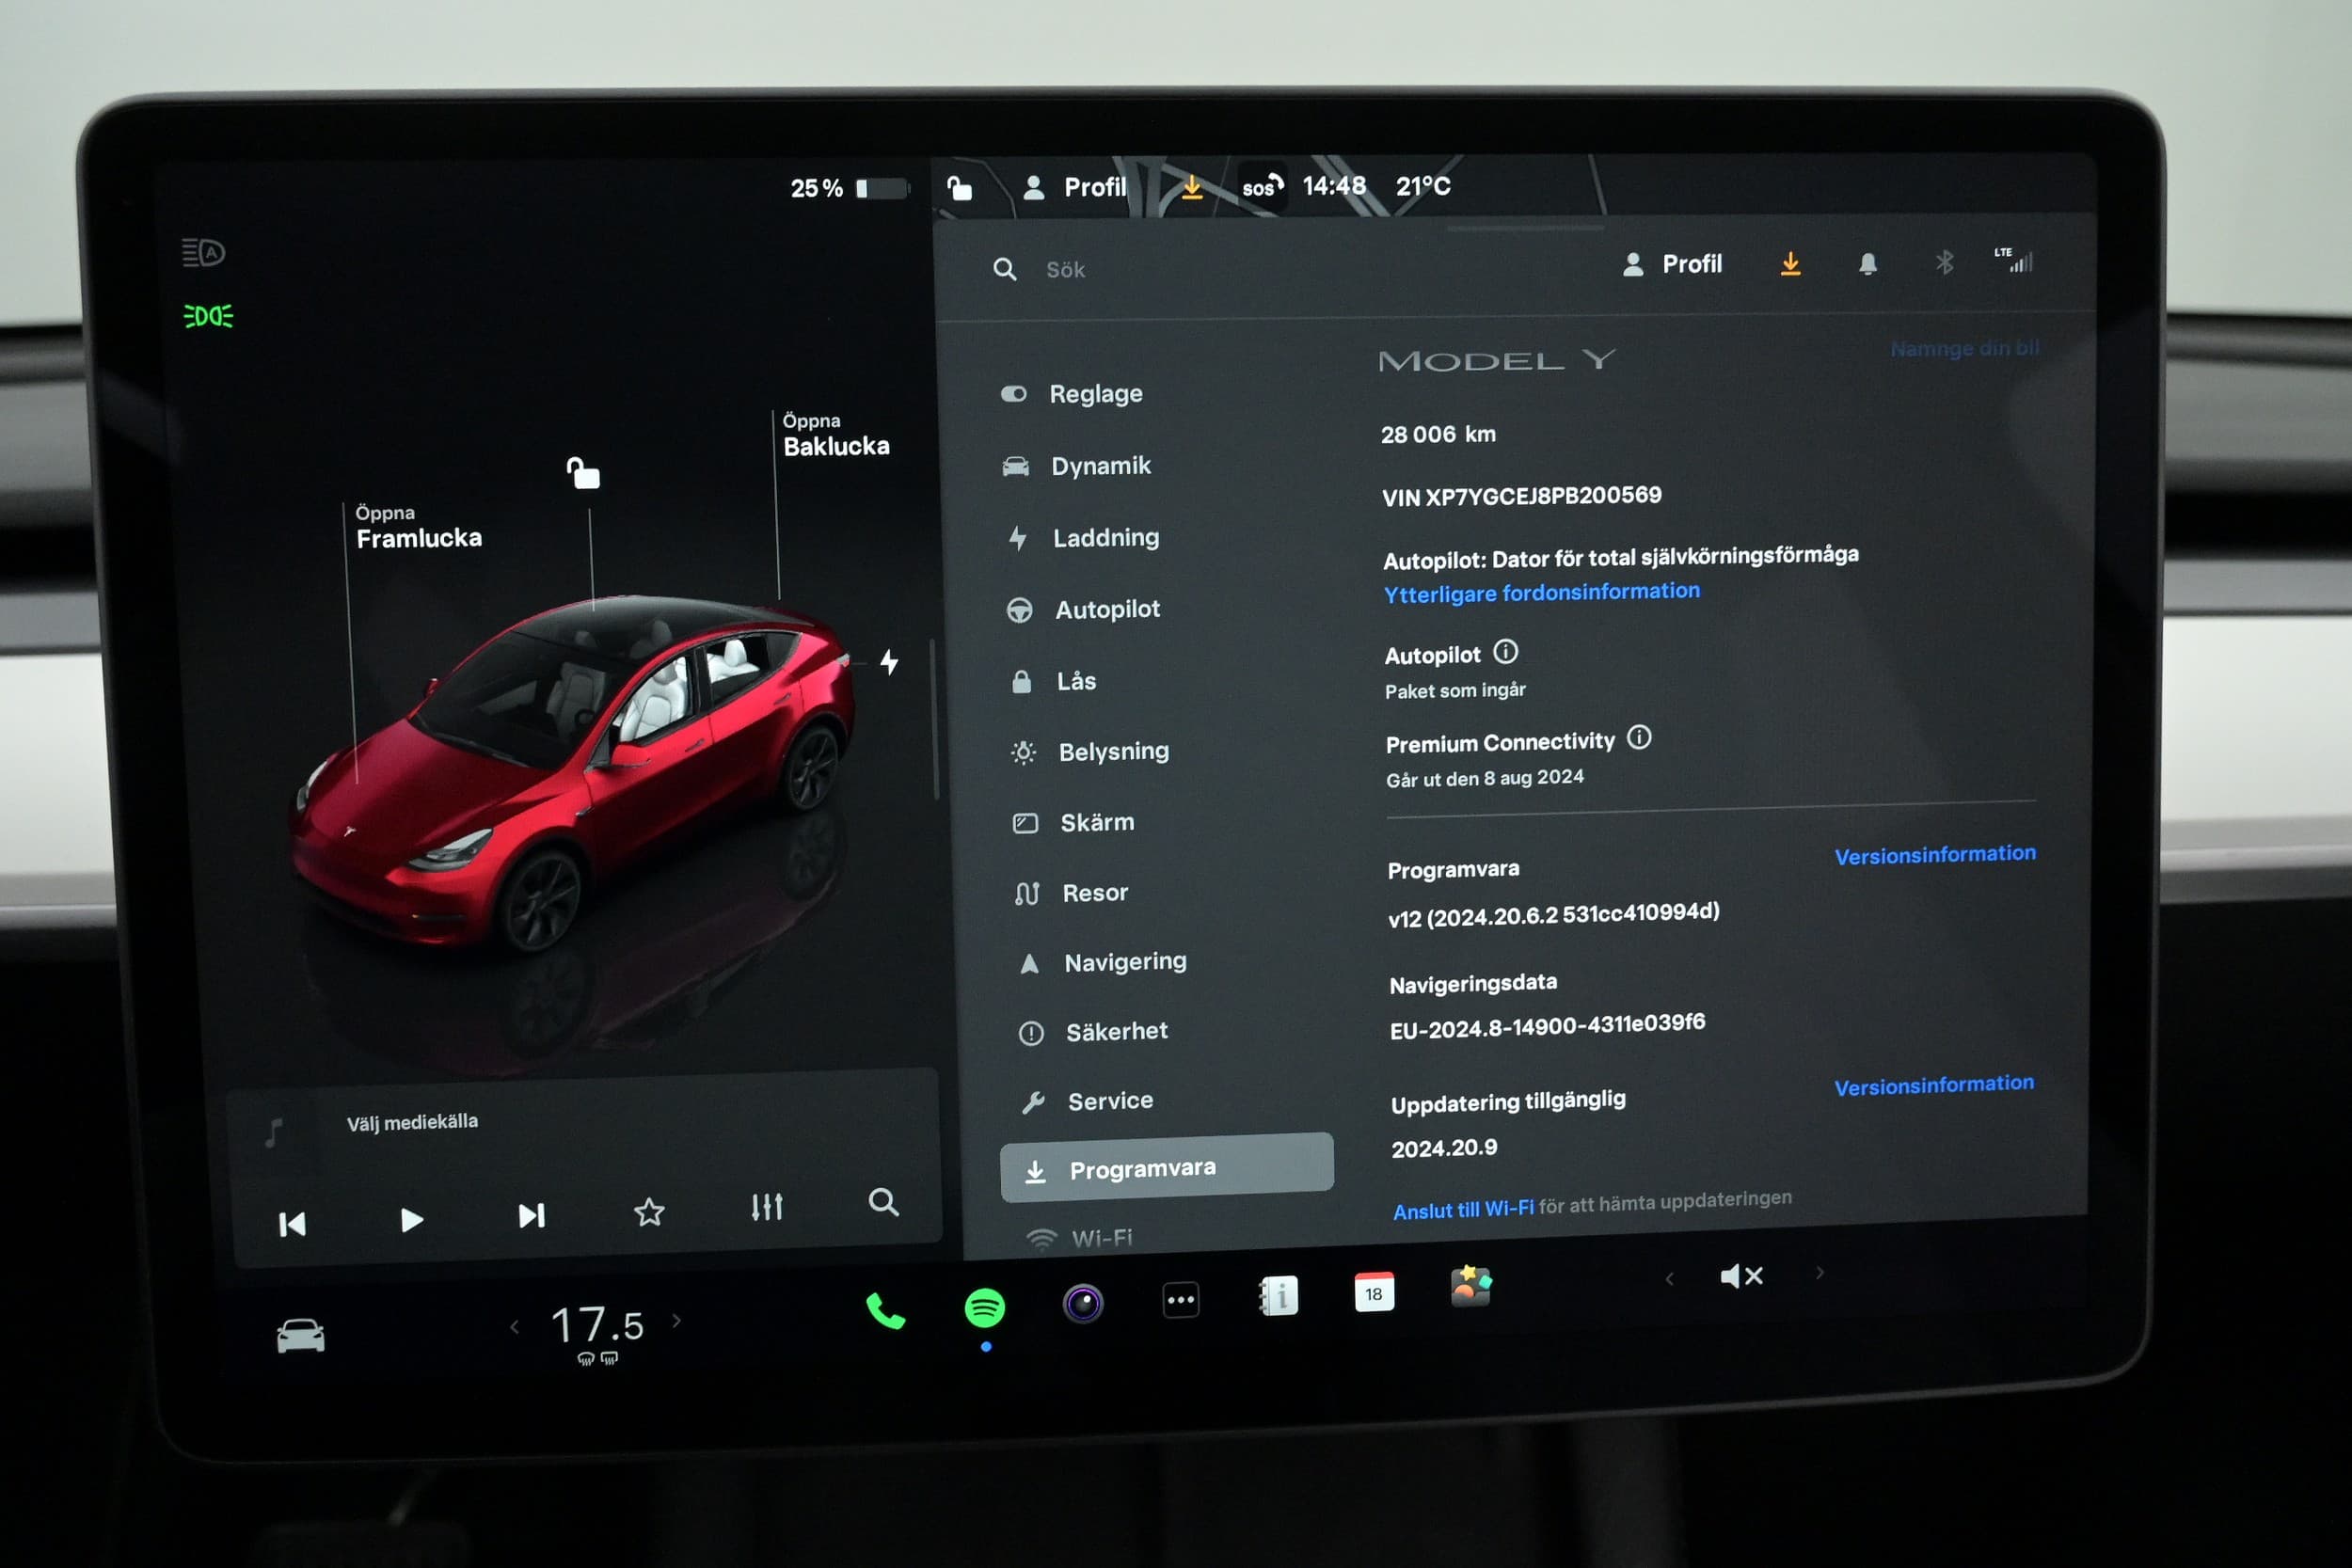Lower the cabin temperature with the left chevron
2352x1568 pixels.
coord(514,1327)
